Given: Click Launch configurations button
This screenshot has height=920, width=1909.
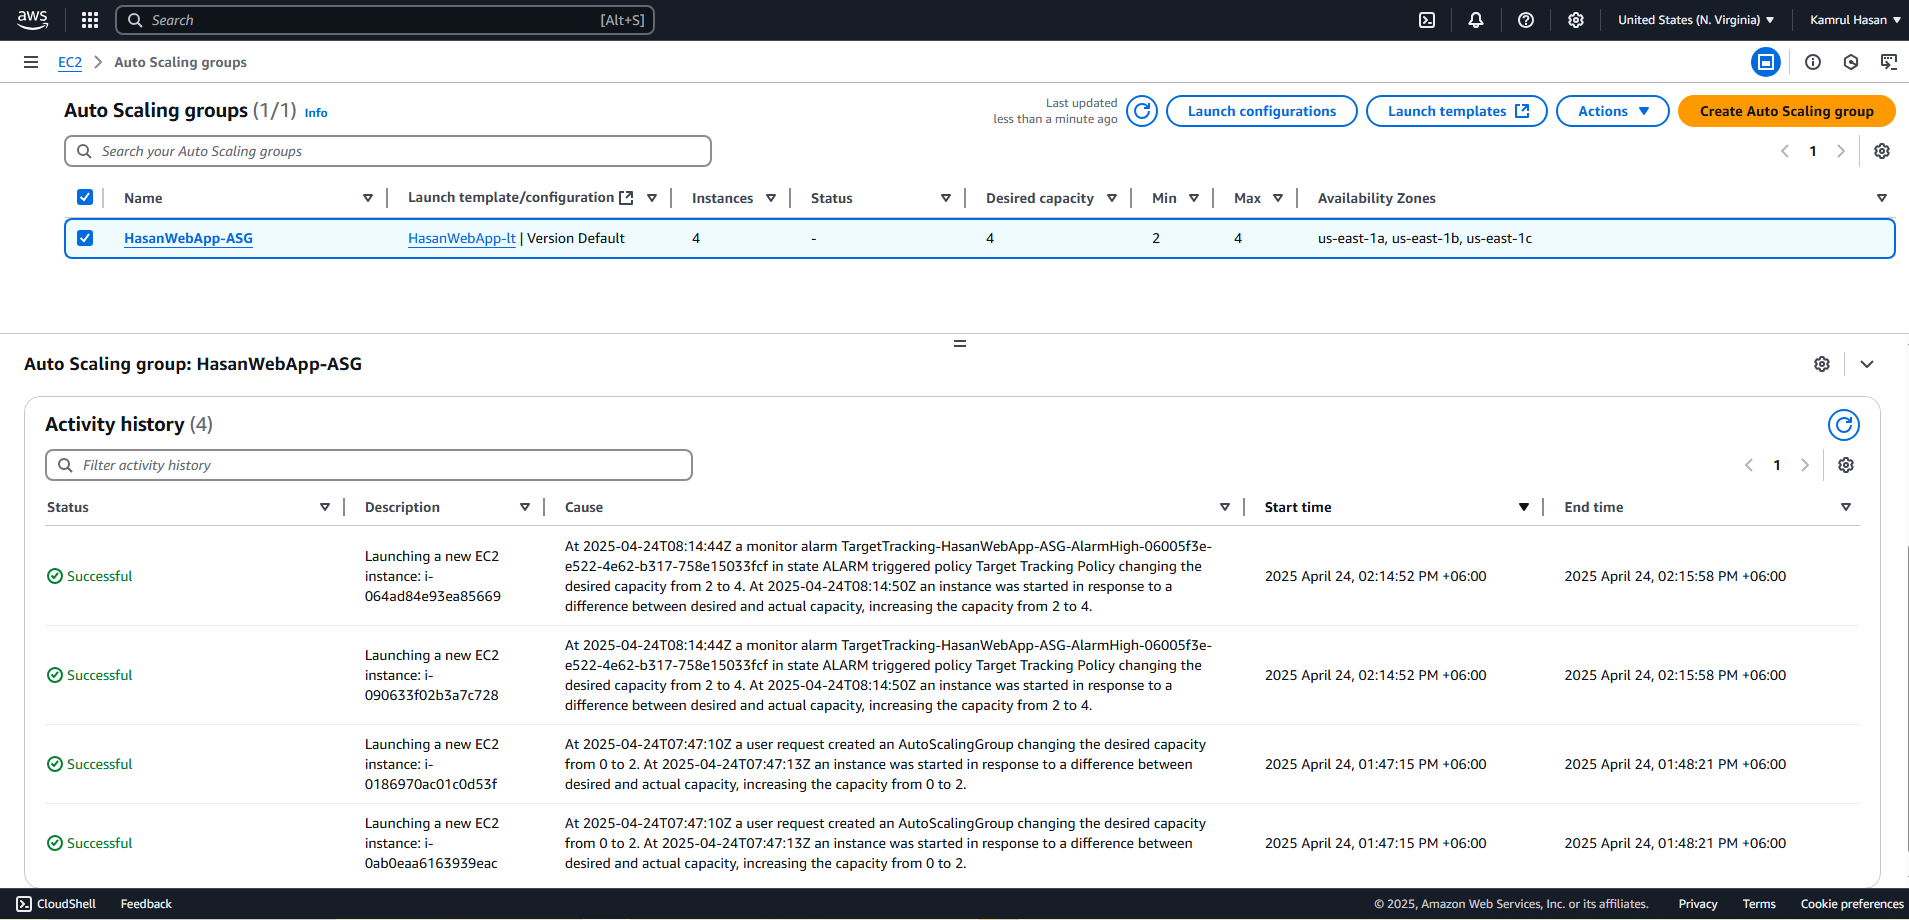Looking at the screenshot, I should [x=1262, y=111].
